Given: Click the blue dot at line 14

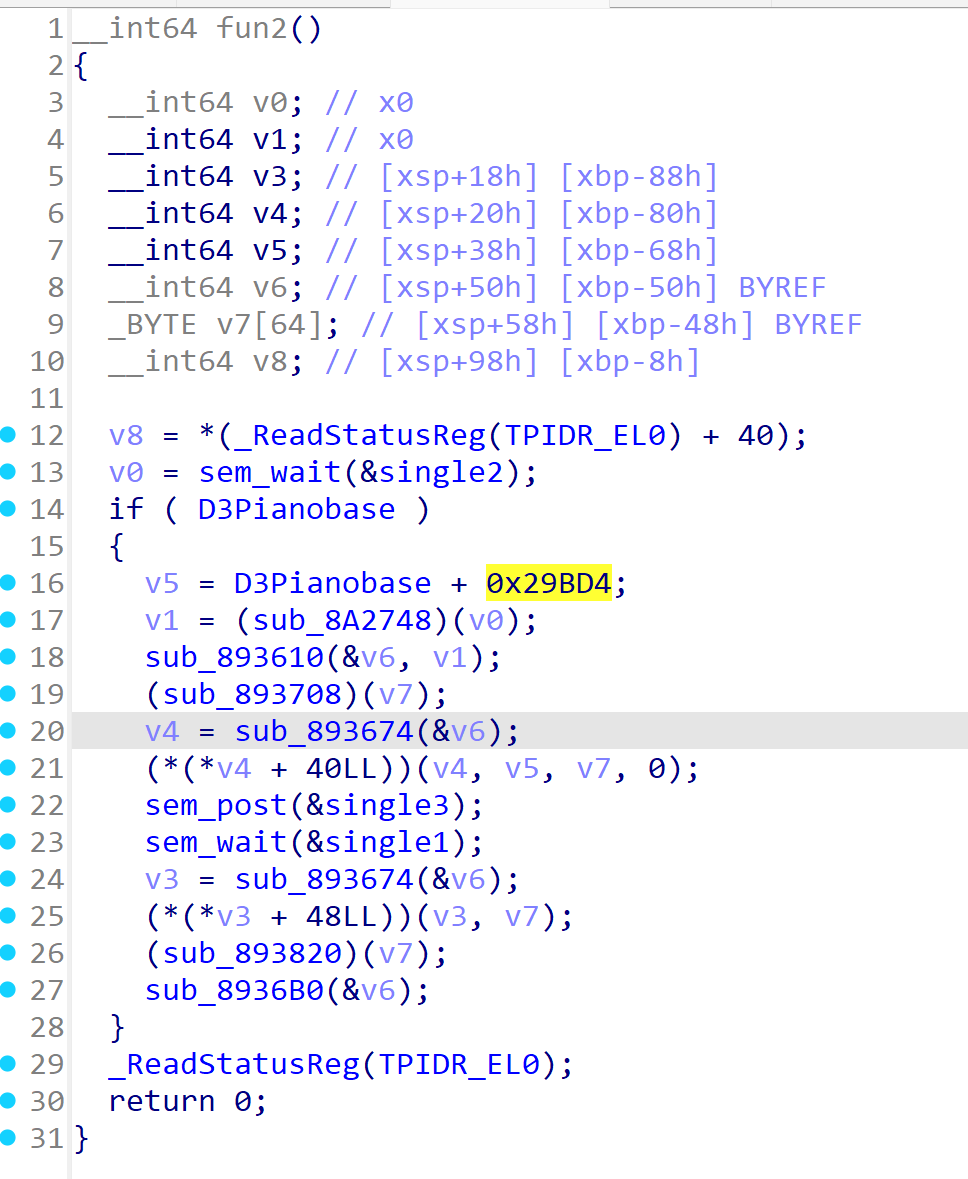Looking at the screenshot, I should pyautogui.click(x=9, y=509).
